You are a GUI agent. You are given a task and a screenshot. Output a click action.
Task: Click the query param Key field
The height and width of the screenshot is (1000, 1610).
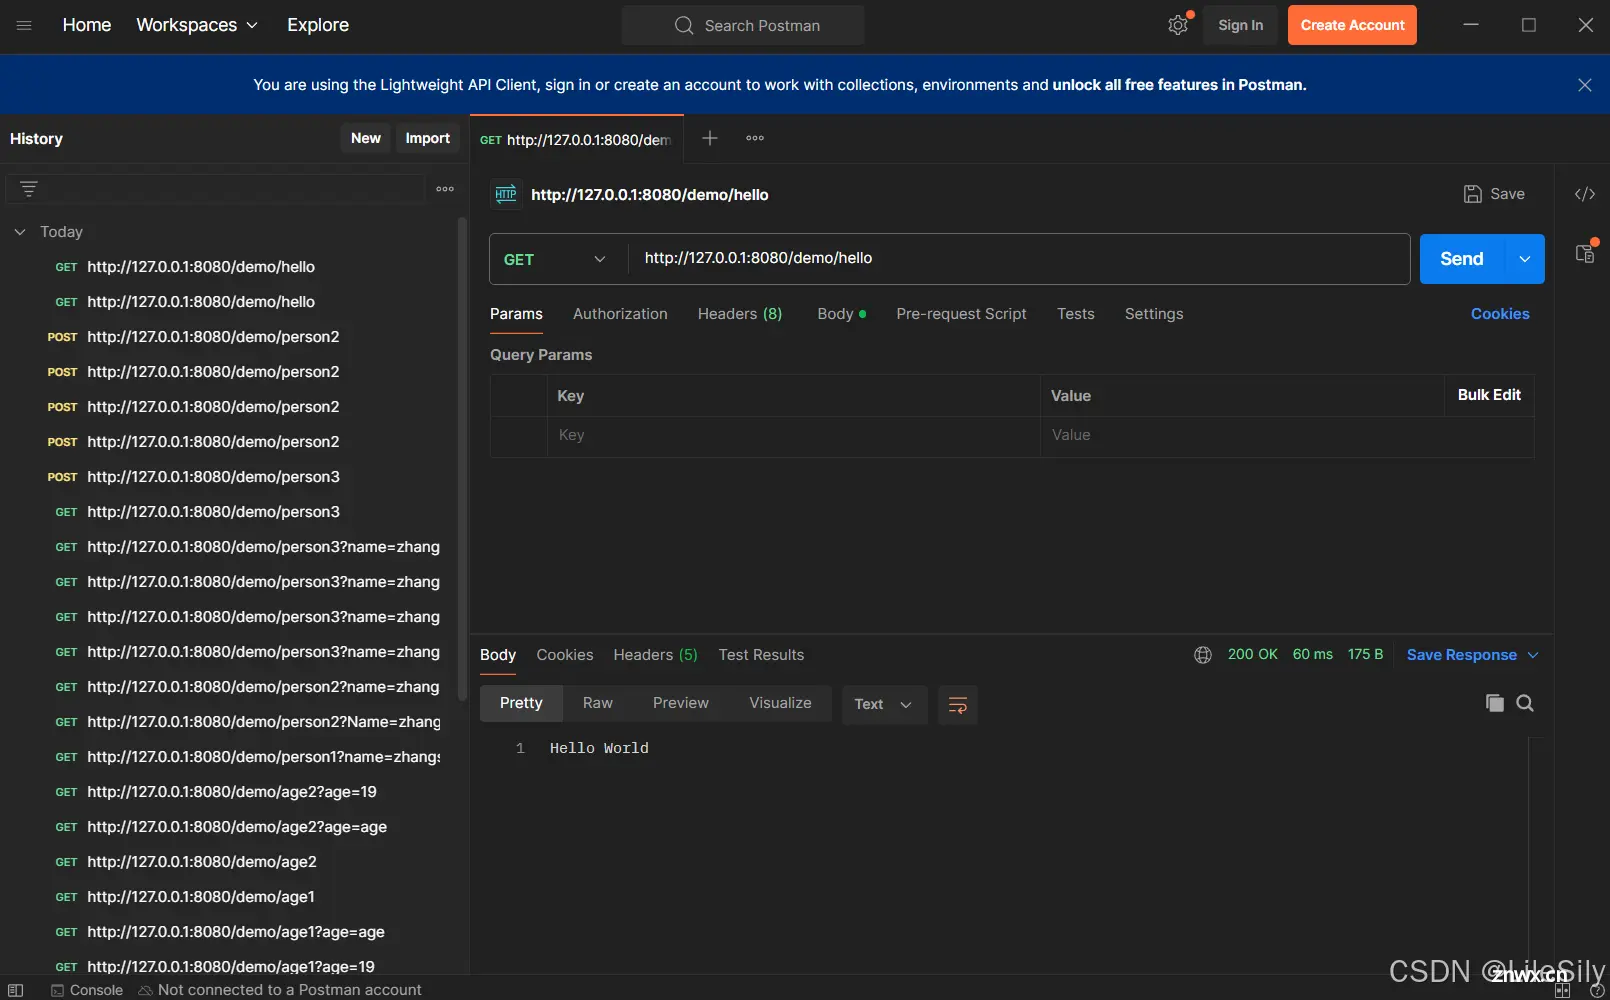point(794,436)
